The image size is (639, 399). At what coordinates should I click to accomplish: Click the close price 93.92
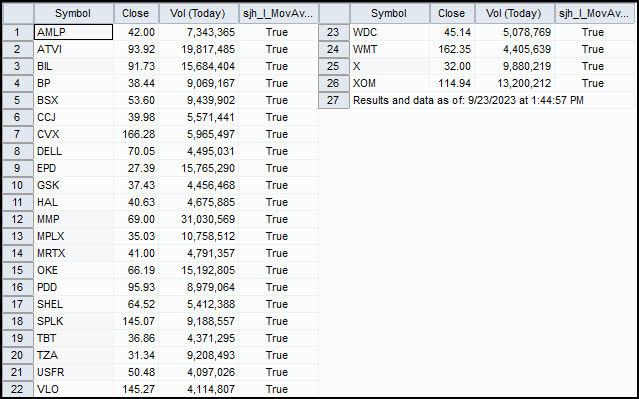141,49
